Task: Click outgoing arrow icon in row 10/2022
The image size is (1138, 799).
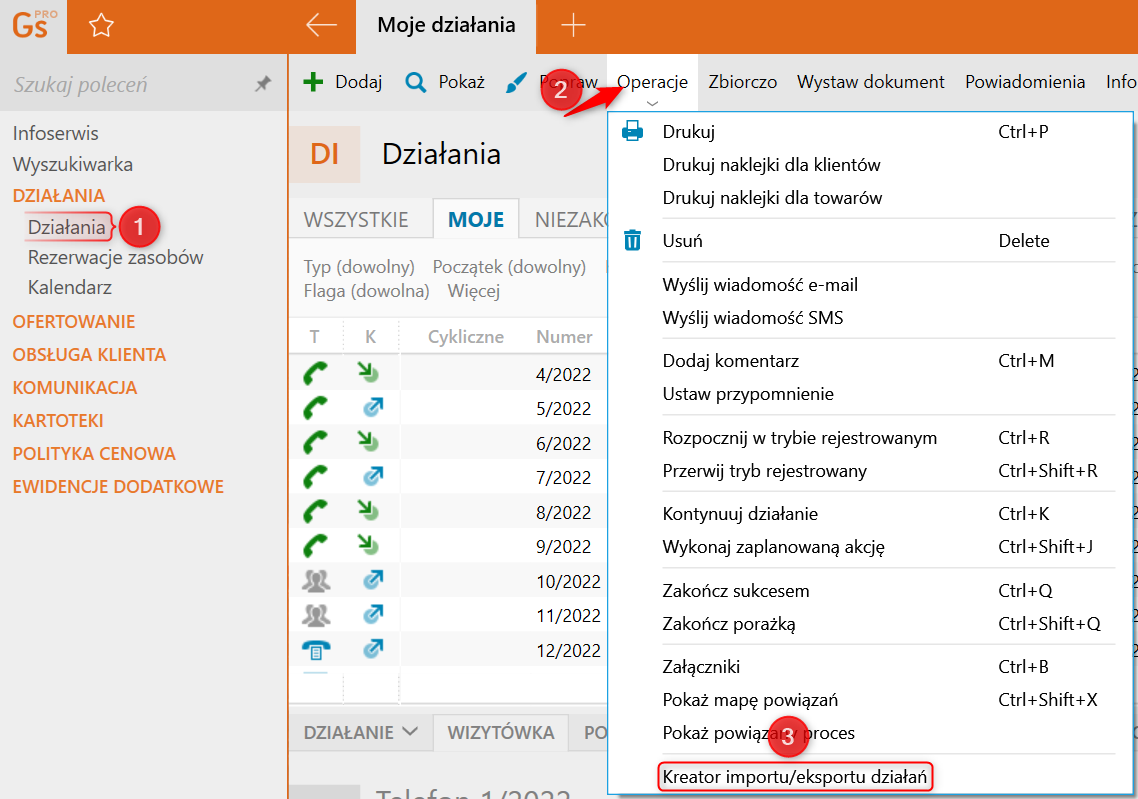Action: coord(373,579)
